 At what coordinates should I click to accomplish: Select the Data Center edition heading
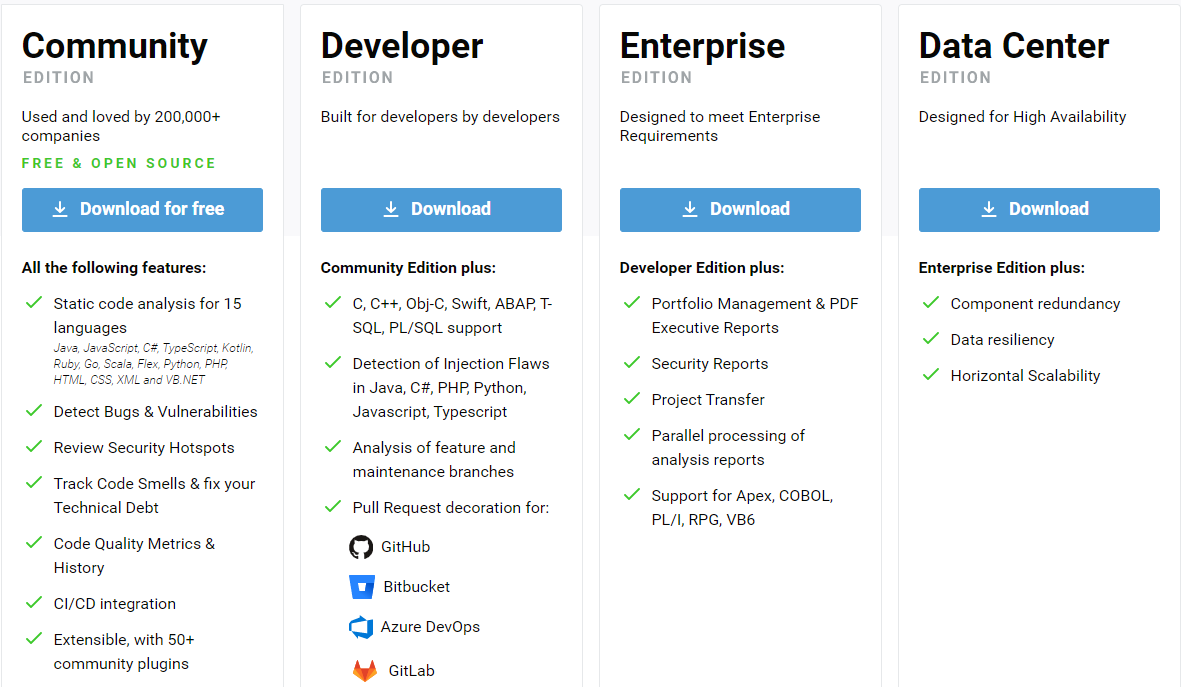point(1014,46)
